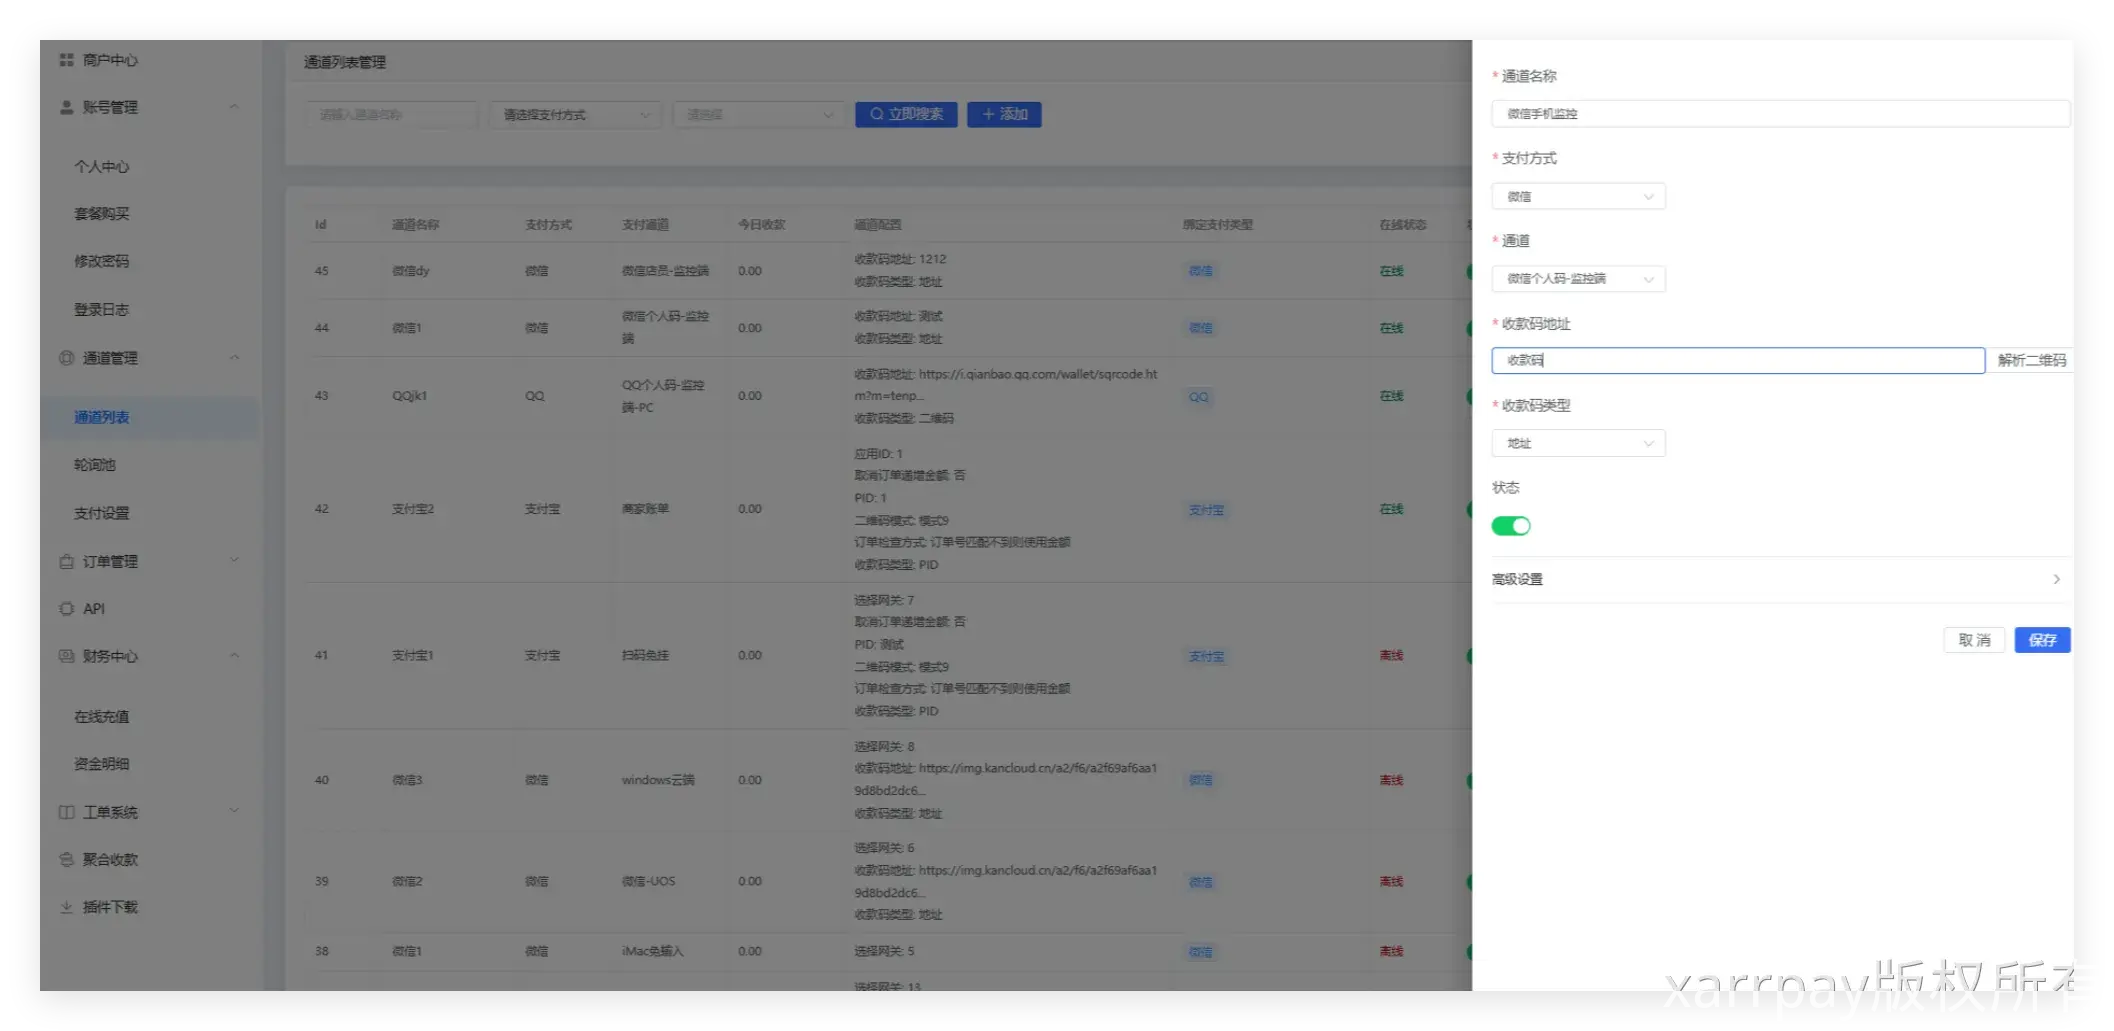Click the 聚合收款 sidebar icon
This screenshot has width=2114, height=1031.
tap(66, 860)
